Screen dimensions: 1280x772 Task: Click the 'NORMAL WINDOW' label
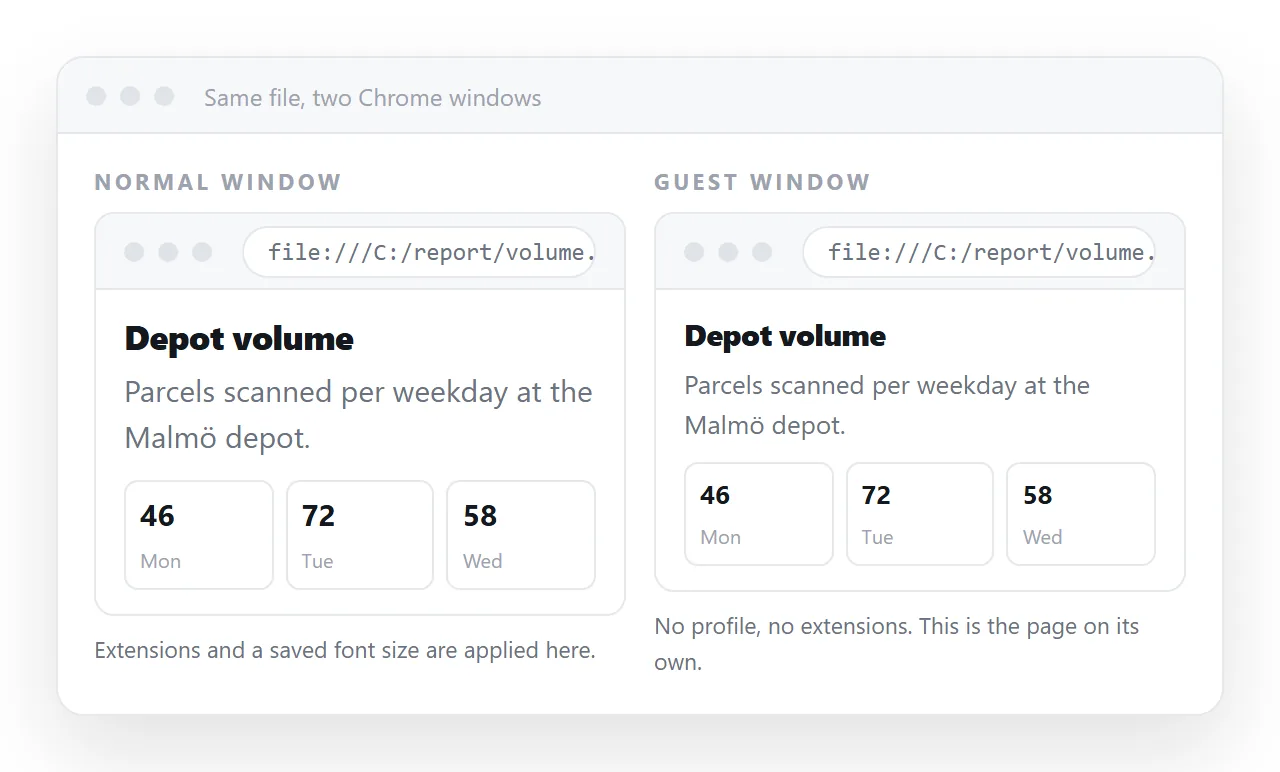point(218,182)
